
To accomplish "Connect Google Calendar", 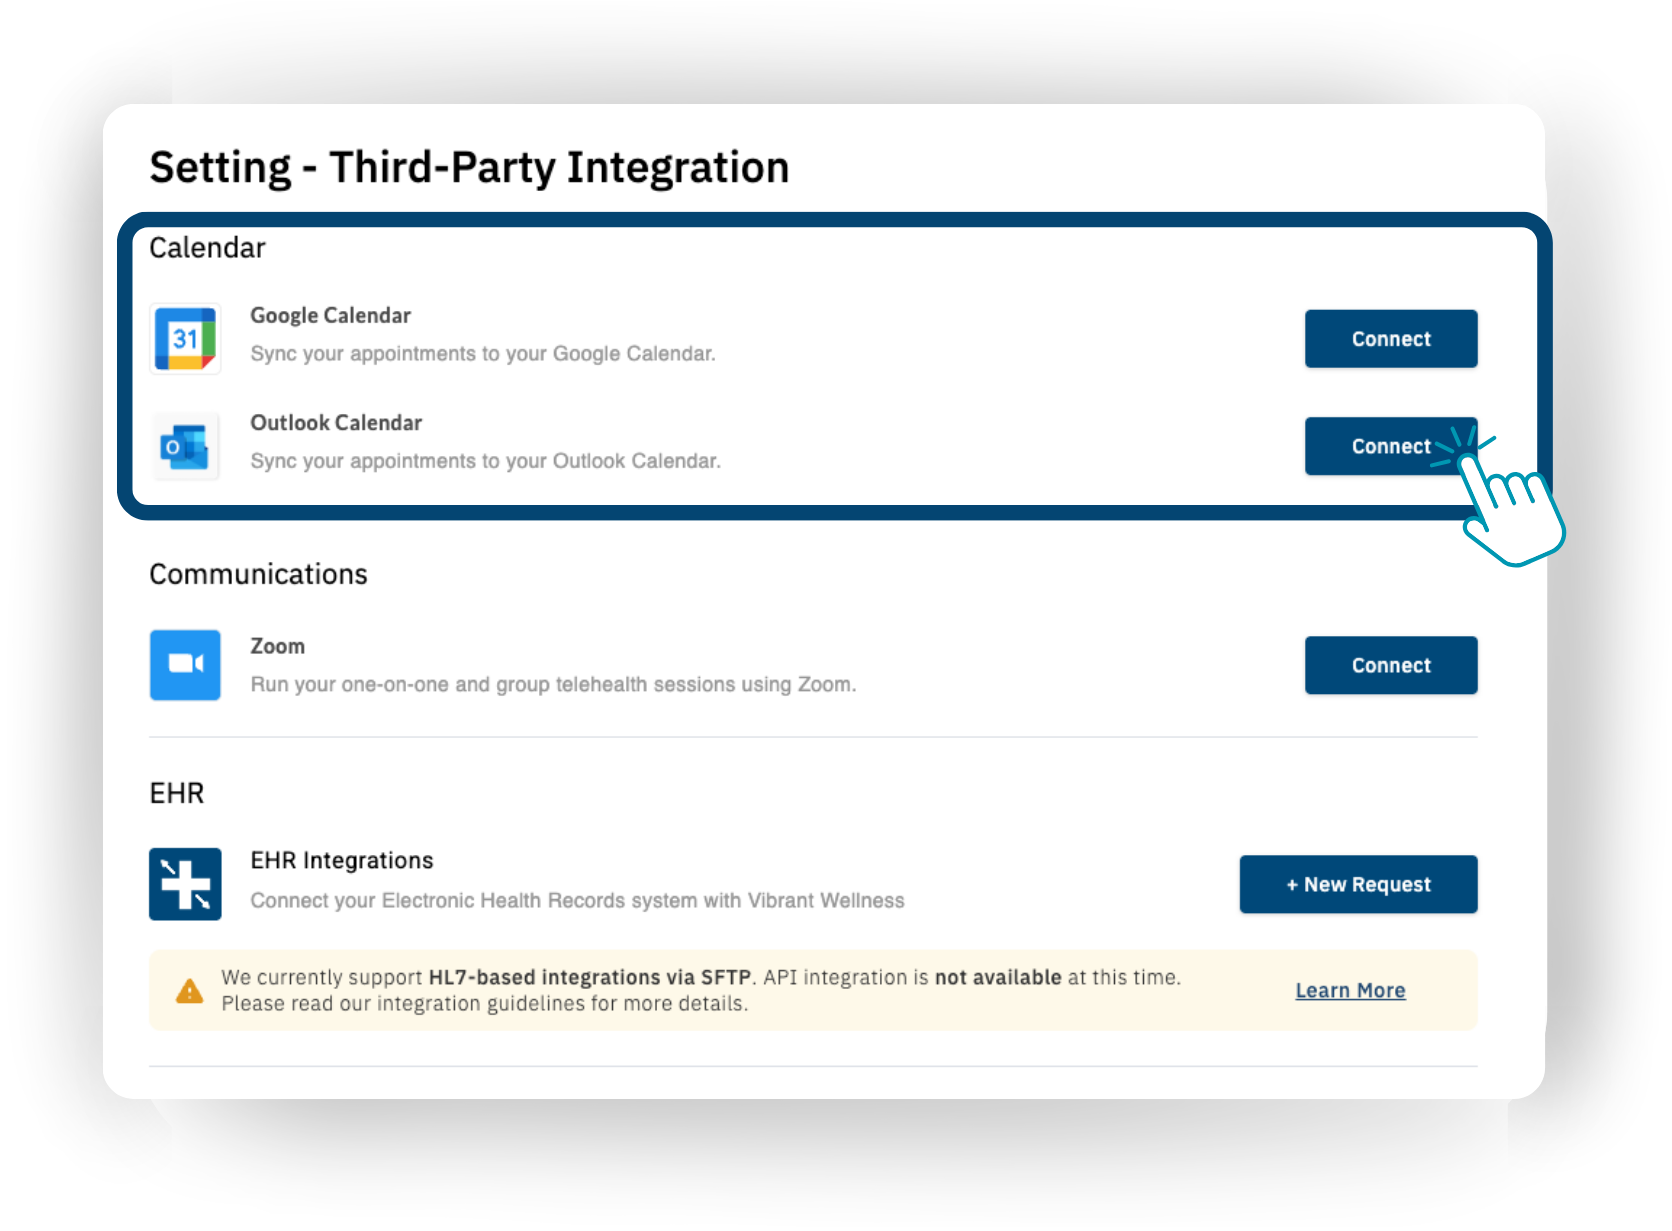I will [1390, 339].
